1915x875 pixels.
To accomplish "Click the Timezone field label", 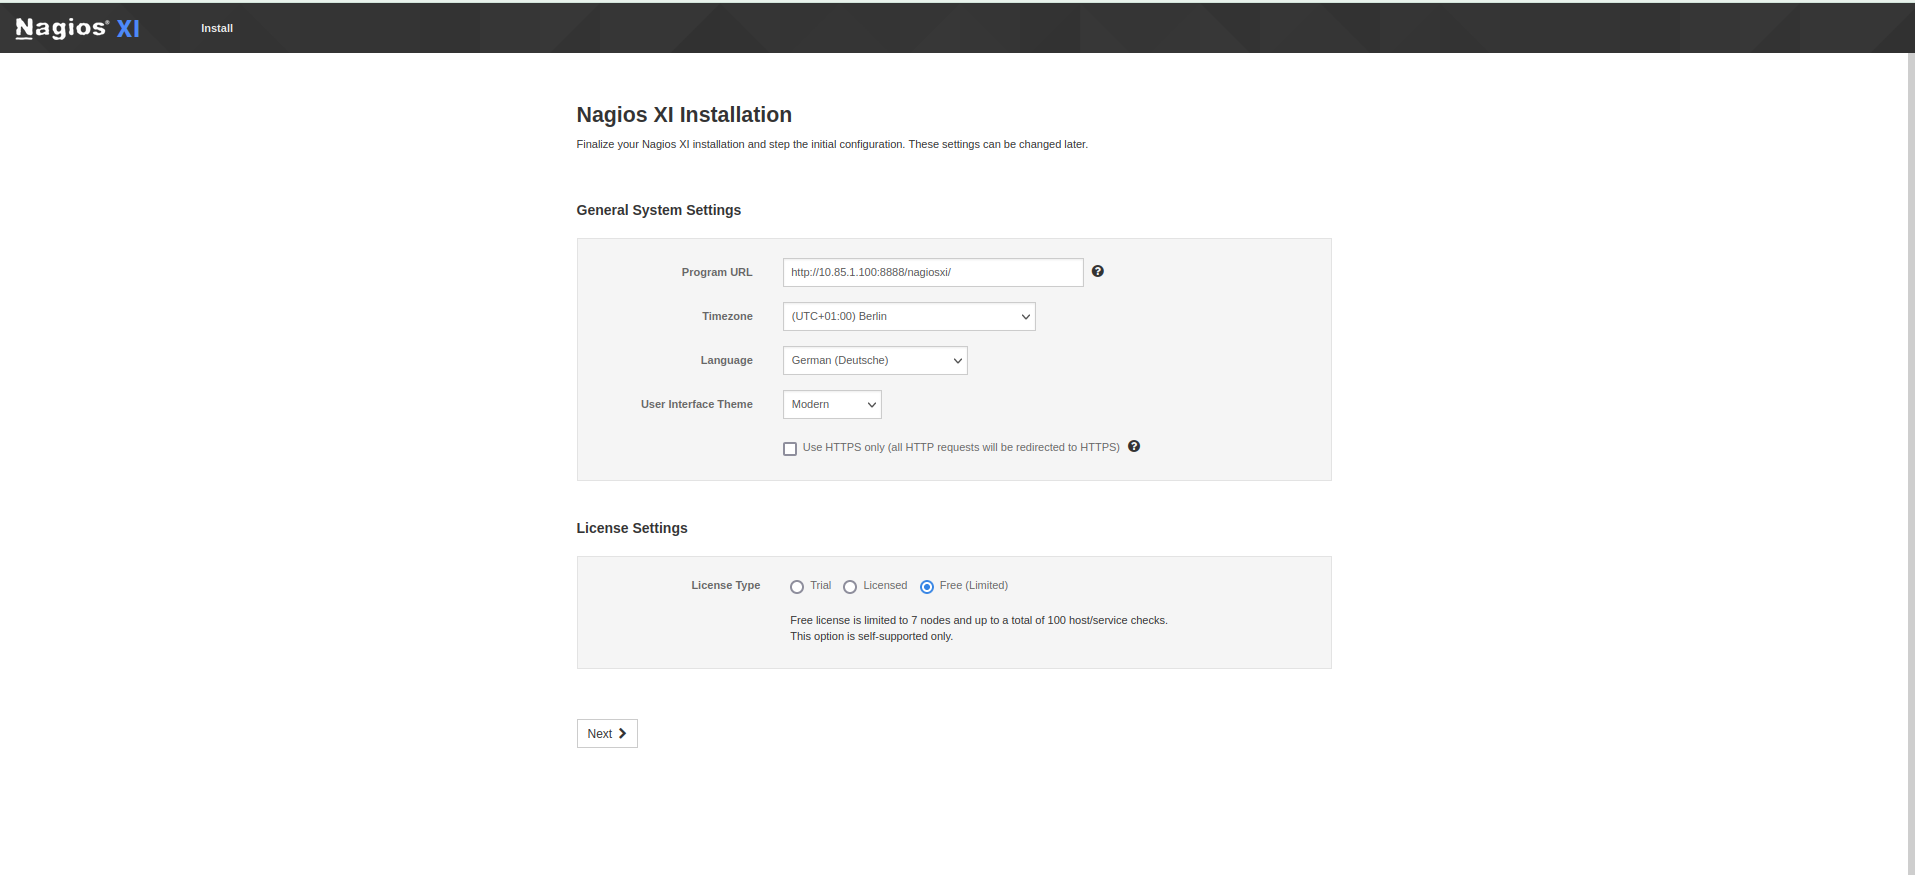I will (x=727, y=316).
